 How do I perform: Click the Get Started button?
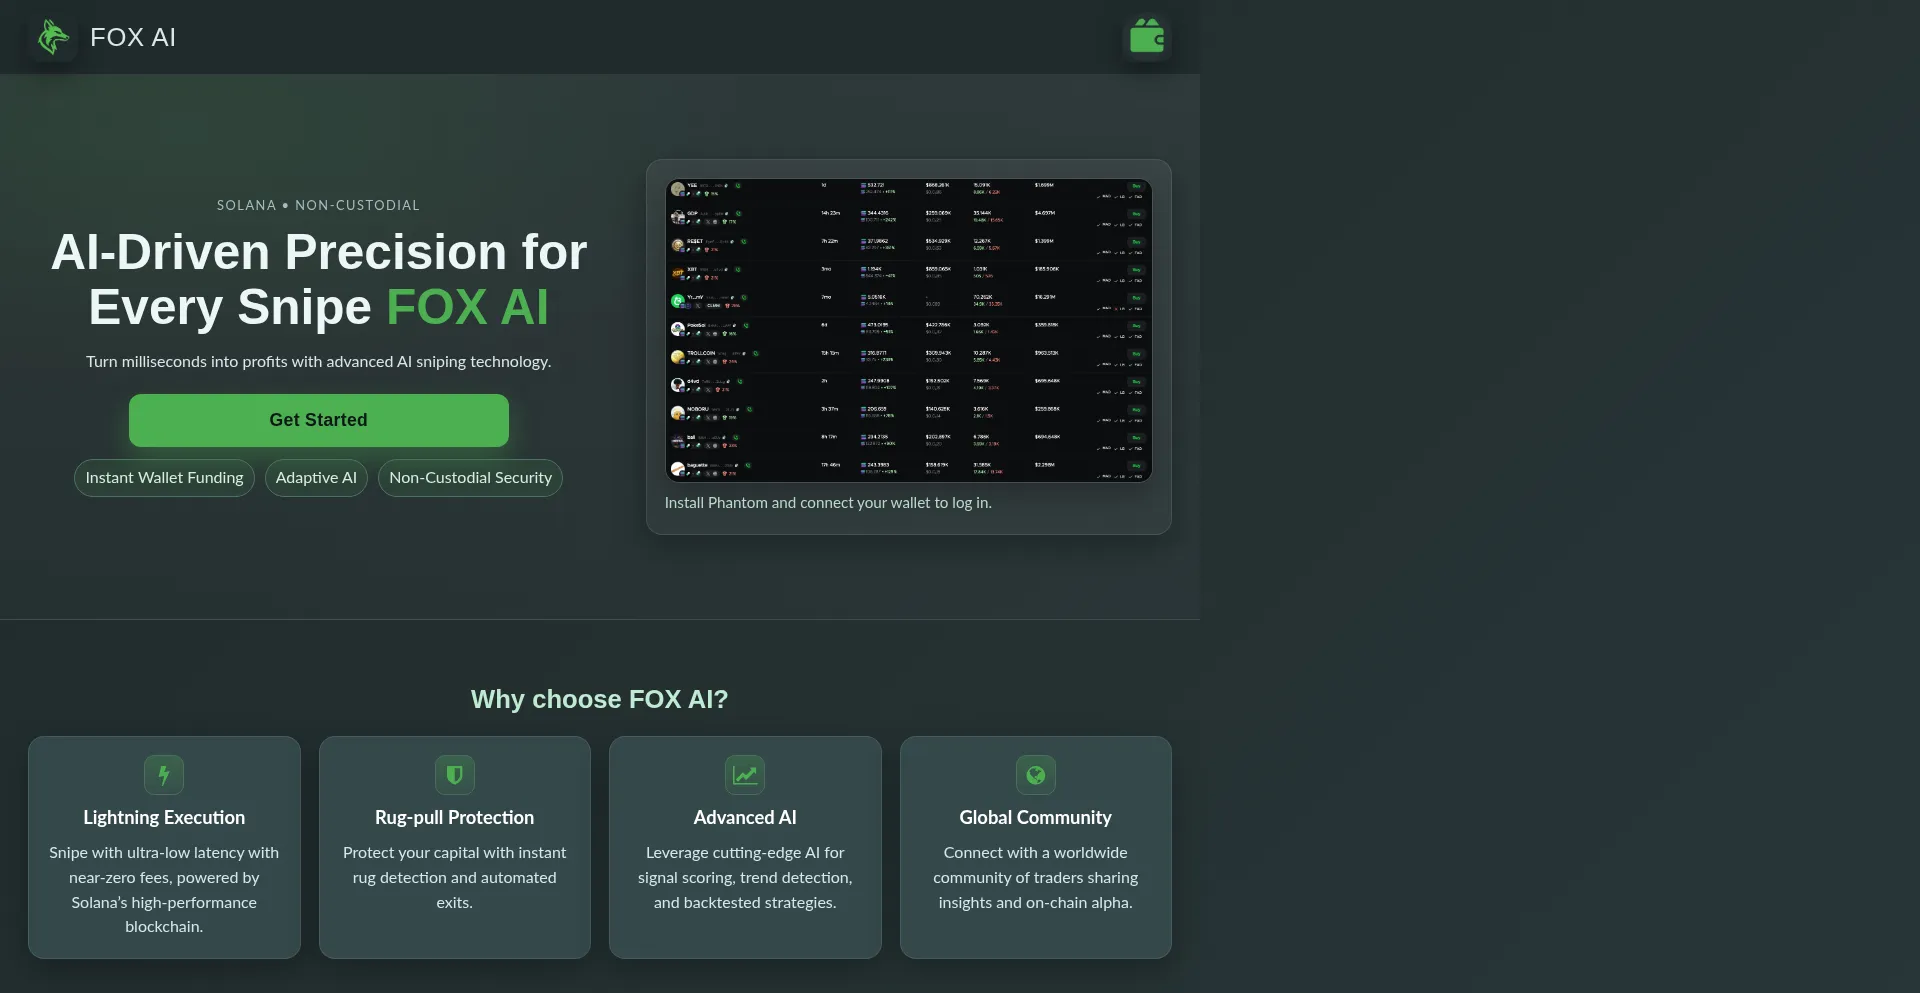coord(319,420)
